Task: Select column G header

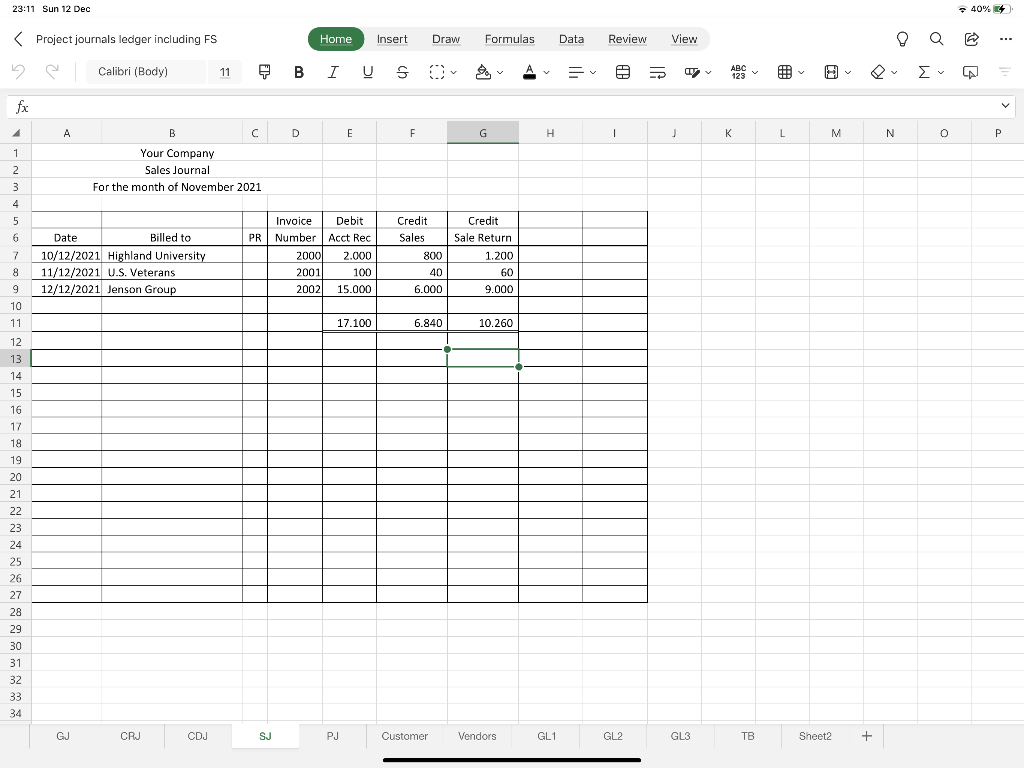Action: [483, 133]
